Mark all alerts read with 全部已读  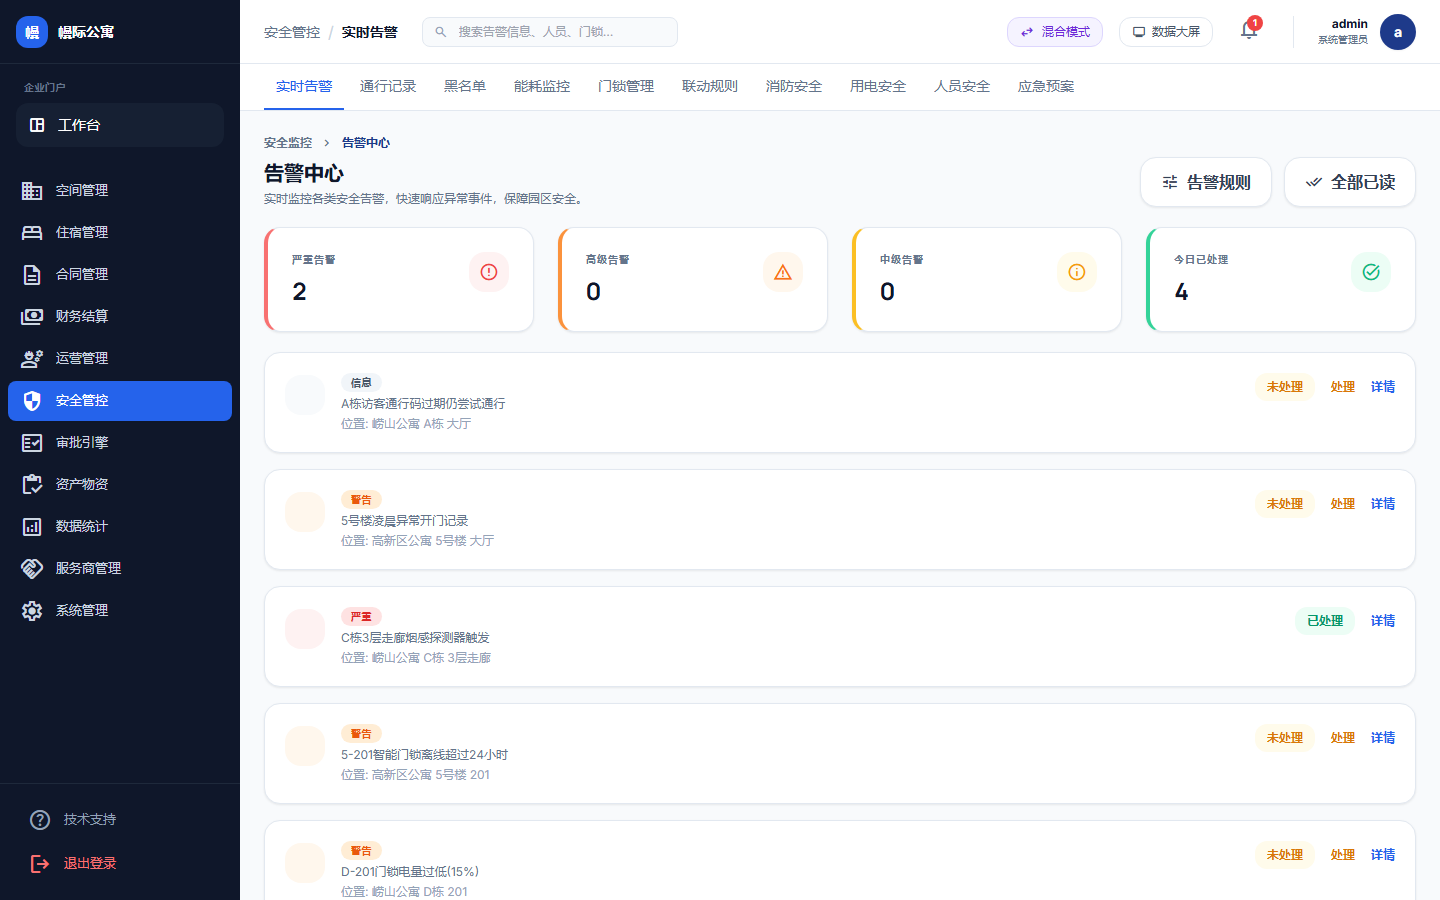[1350, 182]
